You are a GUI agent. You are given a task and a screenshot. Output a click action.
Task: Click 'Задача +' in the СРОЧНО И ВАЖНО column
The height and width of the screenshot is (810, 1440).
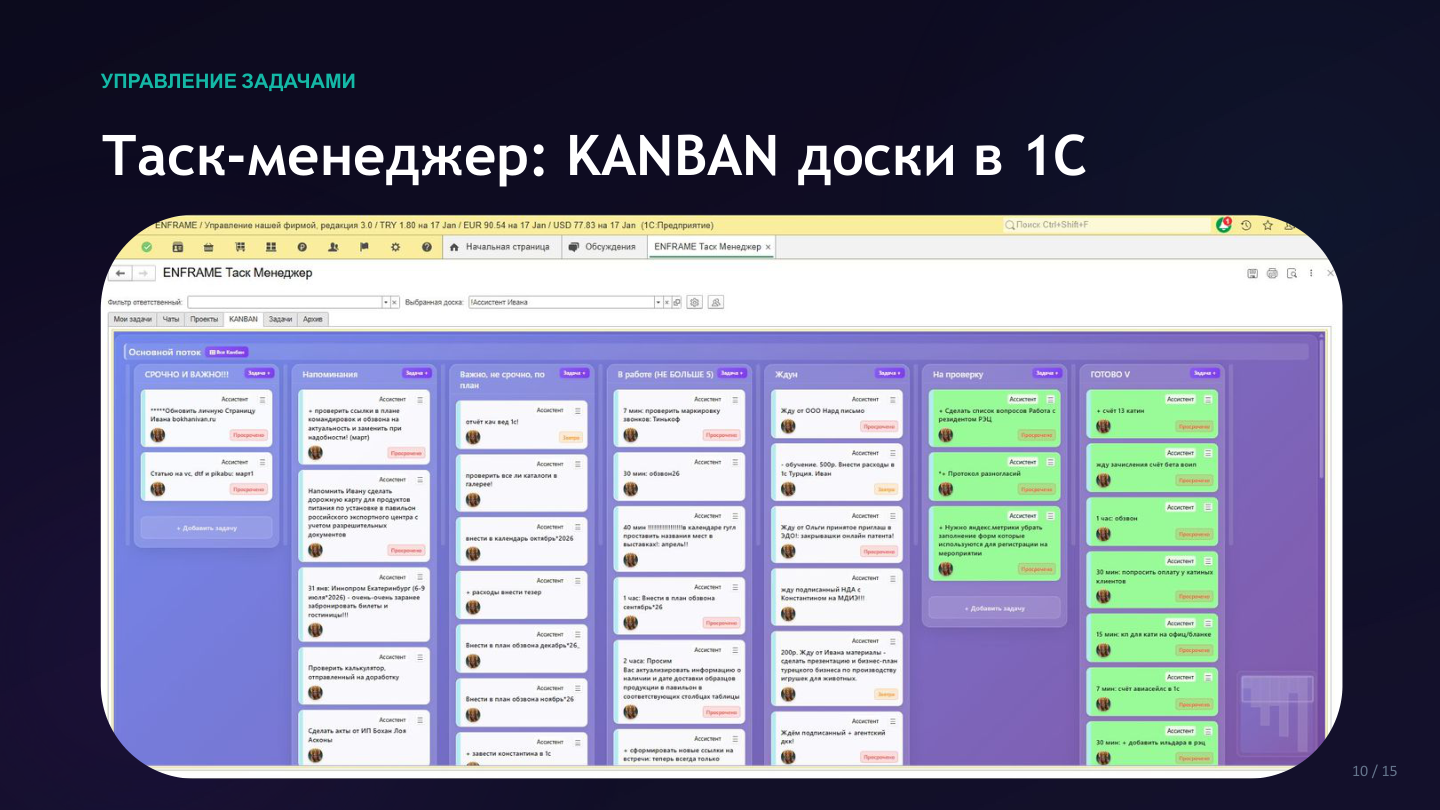[x=259, y=373]
